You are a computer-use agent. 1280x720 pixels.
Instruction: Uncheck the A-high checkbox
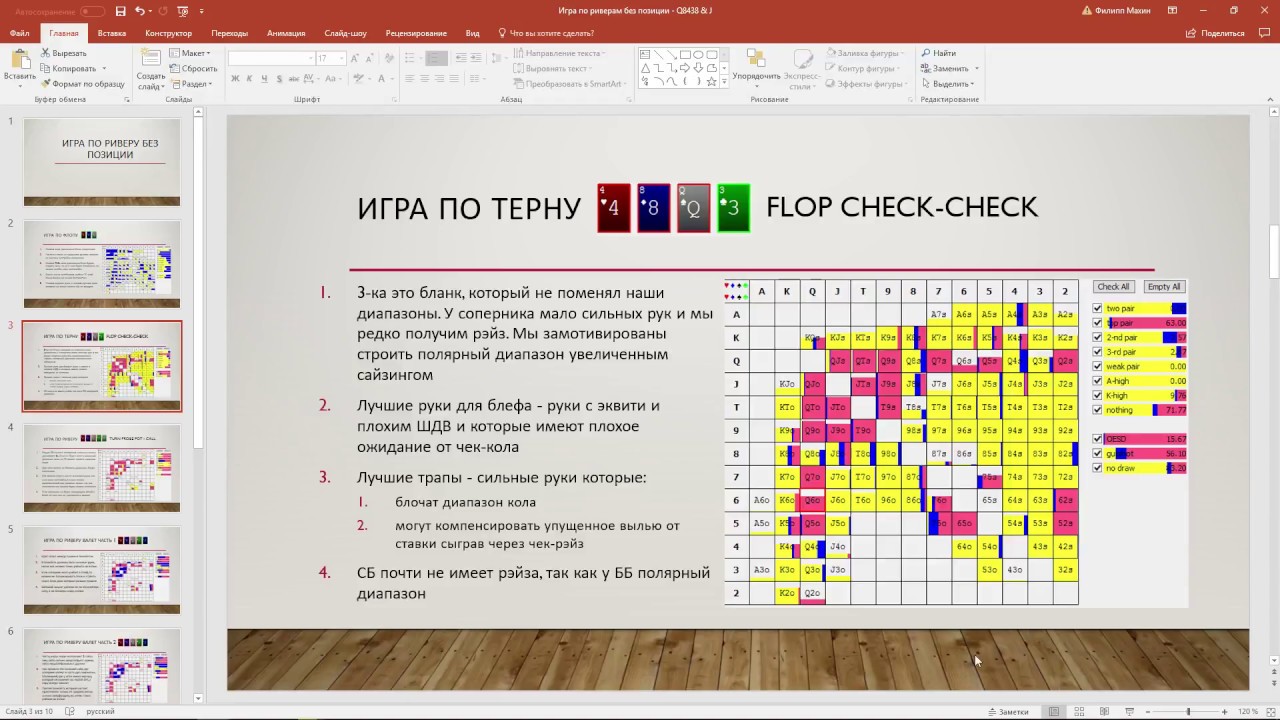click(x=1098, y=381)
